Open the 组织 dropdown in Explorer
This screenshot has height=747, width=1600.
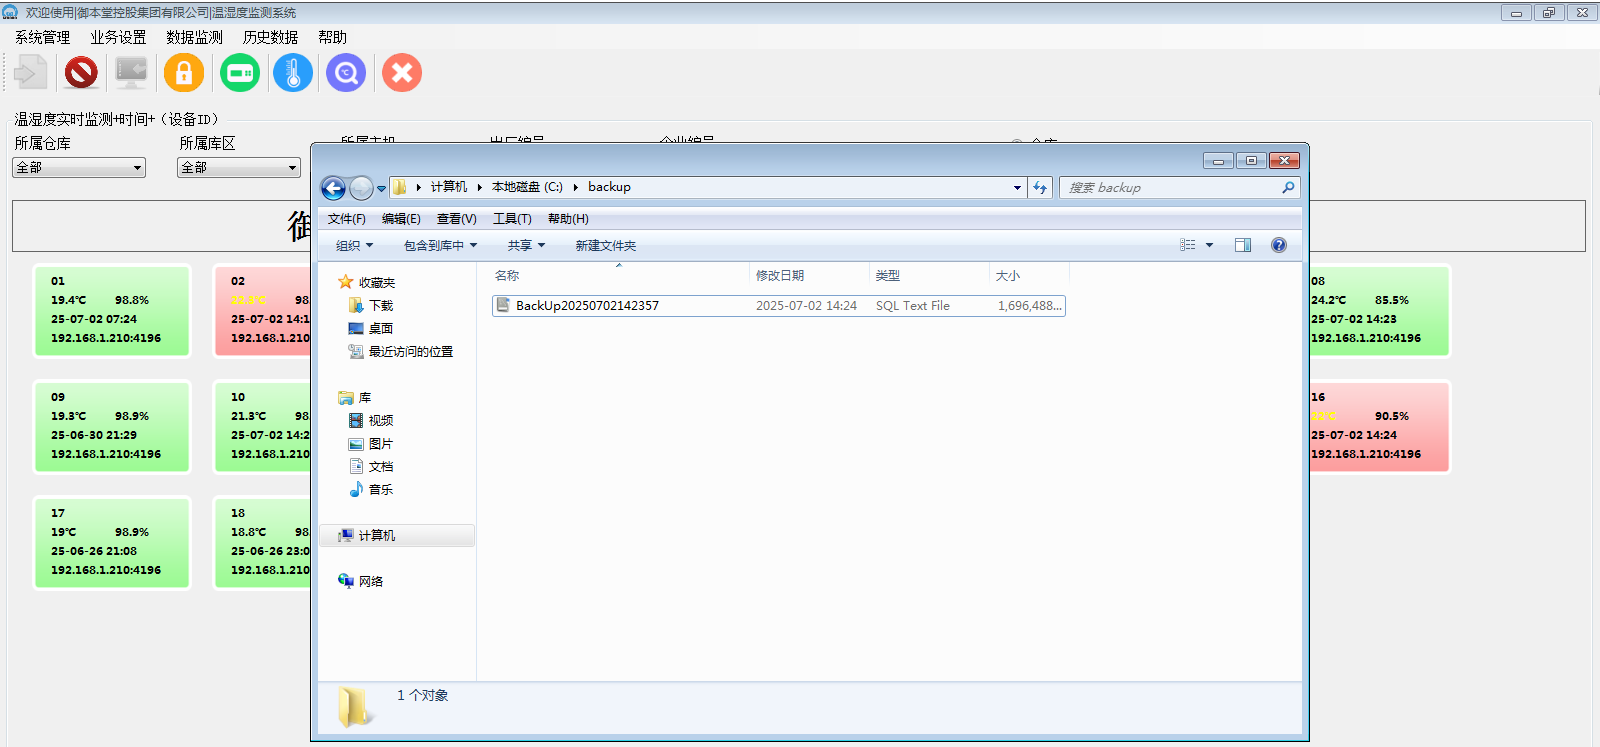click(x=354, y=246)
